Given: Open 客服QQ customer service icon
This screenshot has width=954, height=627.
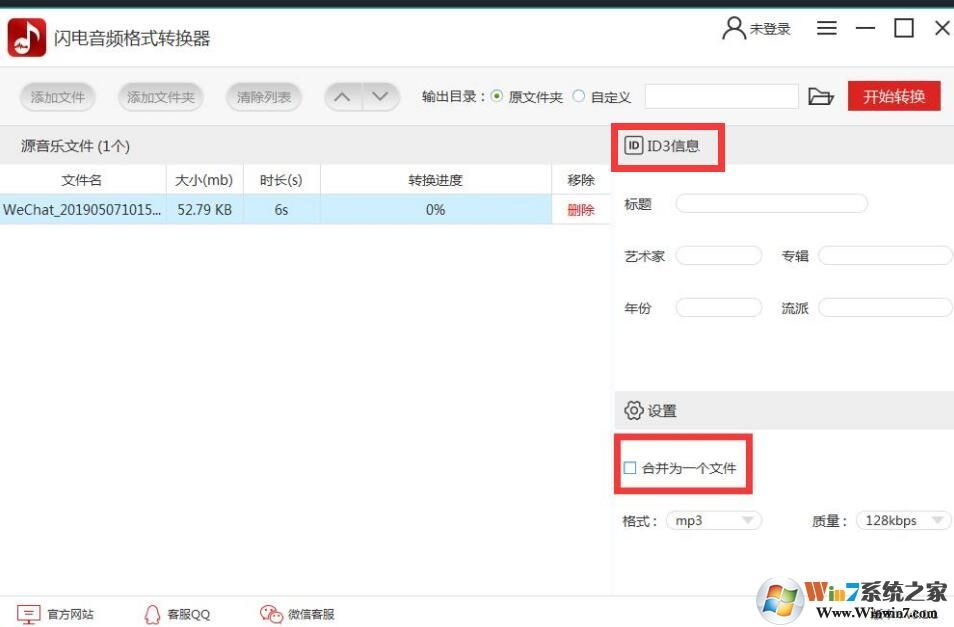Looking at the screenshot, I should coord(152,614).
